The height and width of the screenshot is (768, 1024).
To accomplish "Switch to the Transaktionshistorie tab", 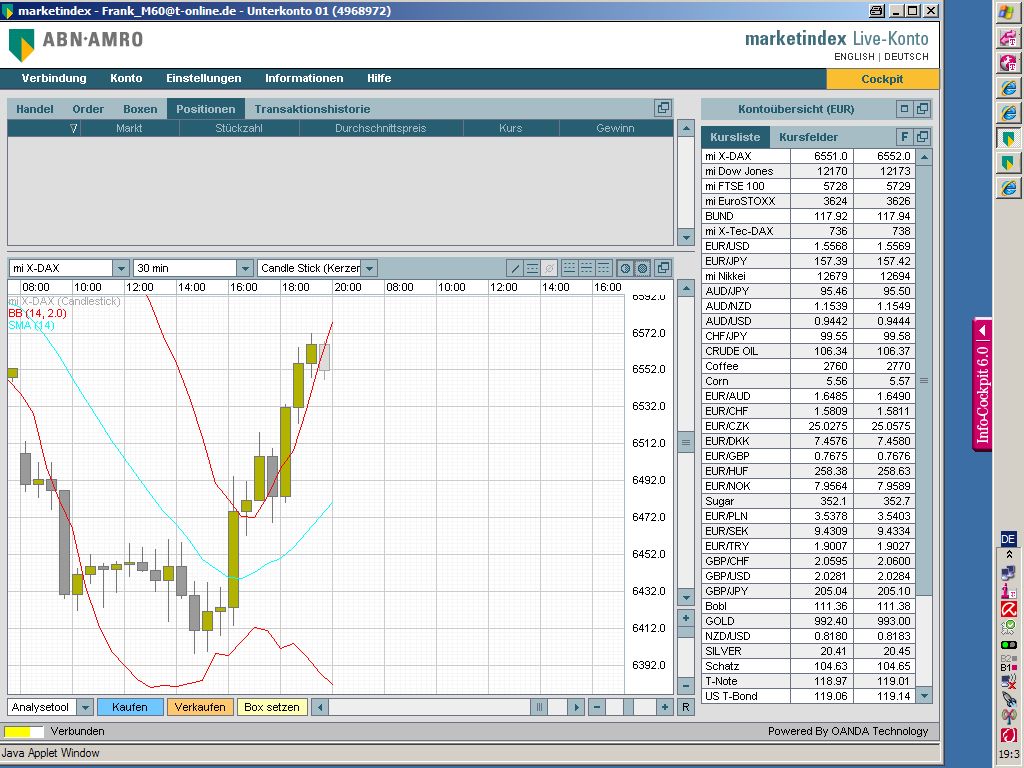I will pyautogui.click(x=312, y=109).
